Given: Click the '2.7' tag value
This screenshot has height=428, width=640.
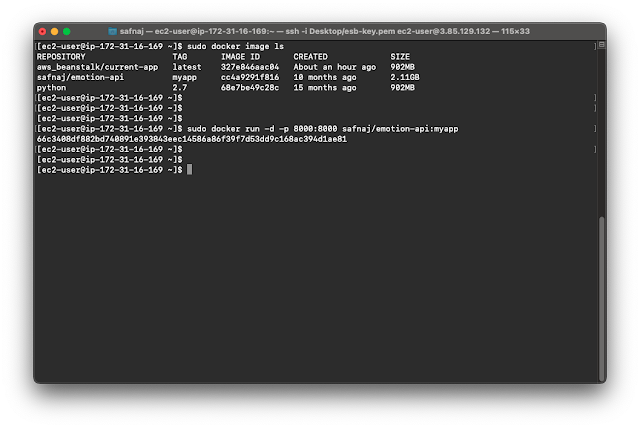Looking at the screenshot, I should [x=180, y=88].
